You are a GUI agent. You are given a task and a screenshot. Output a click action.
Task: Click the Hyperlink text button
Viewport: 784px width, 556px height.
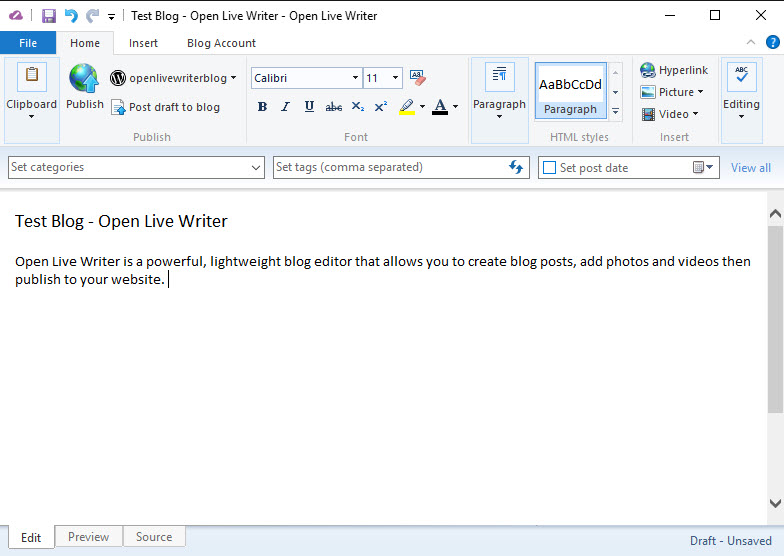(x=683, y=70)
